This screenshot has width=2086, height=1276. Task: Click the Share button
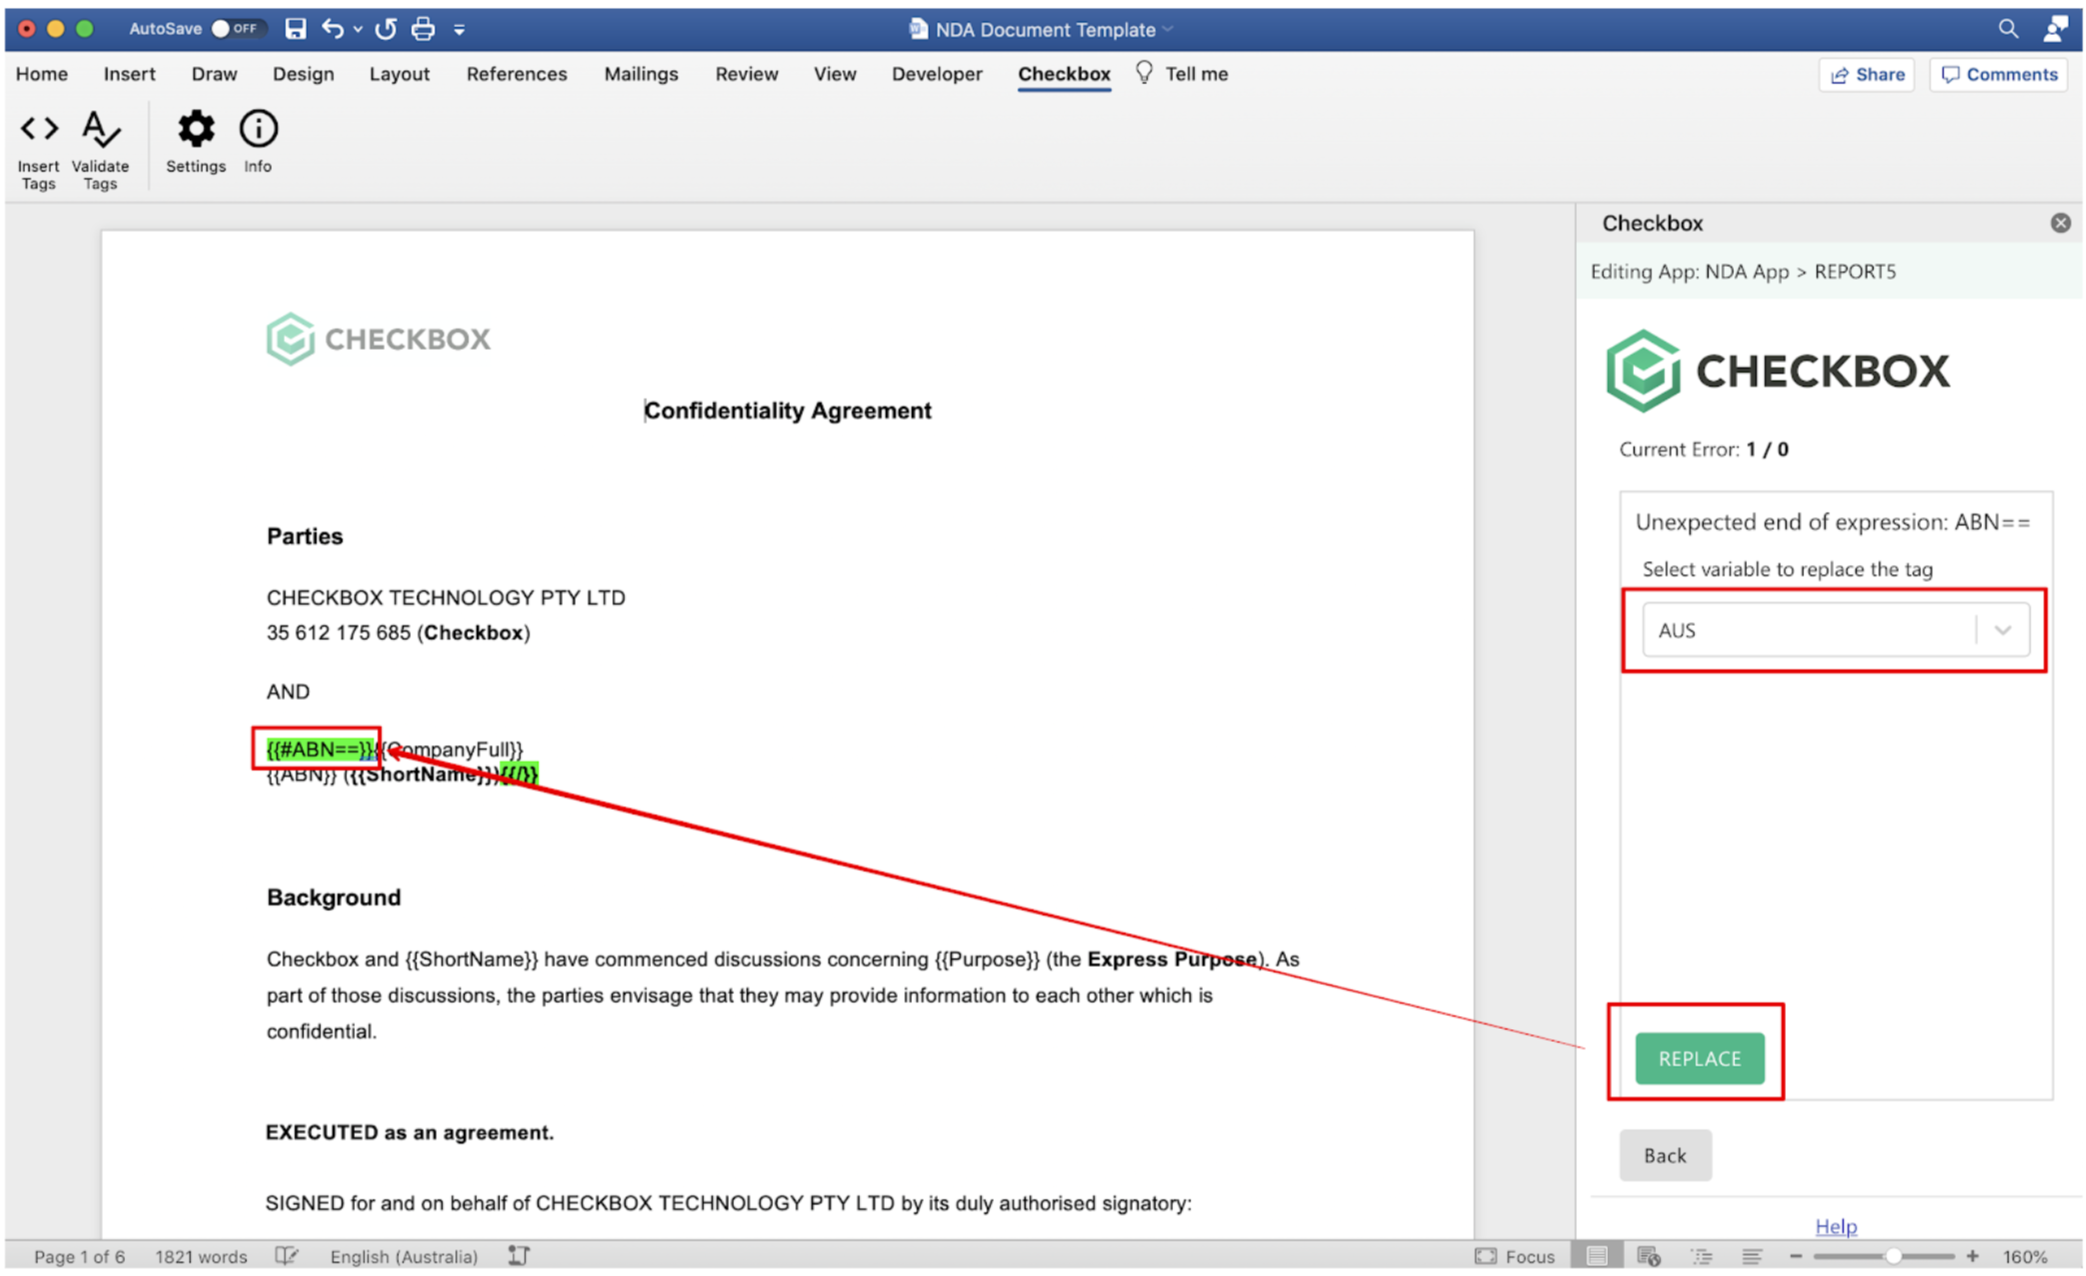(x=1866, y=74)
